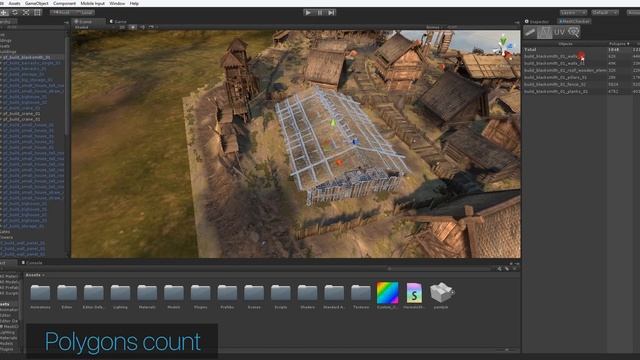Open the Window menu
Viewport: 640px width, 360px height.
coord(117,3)
